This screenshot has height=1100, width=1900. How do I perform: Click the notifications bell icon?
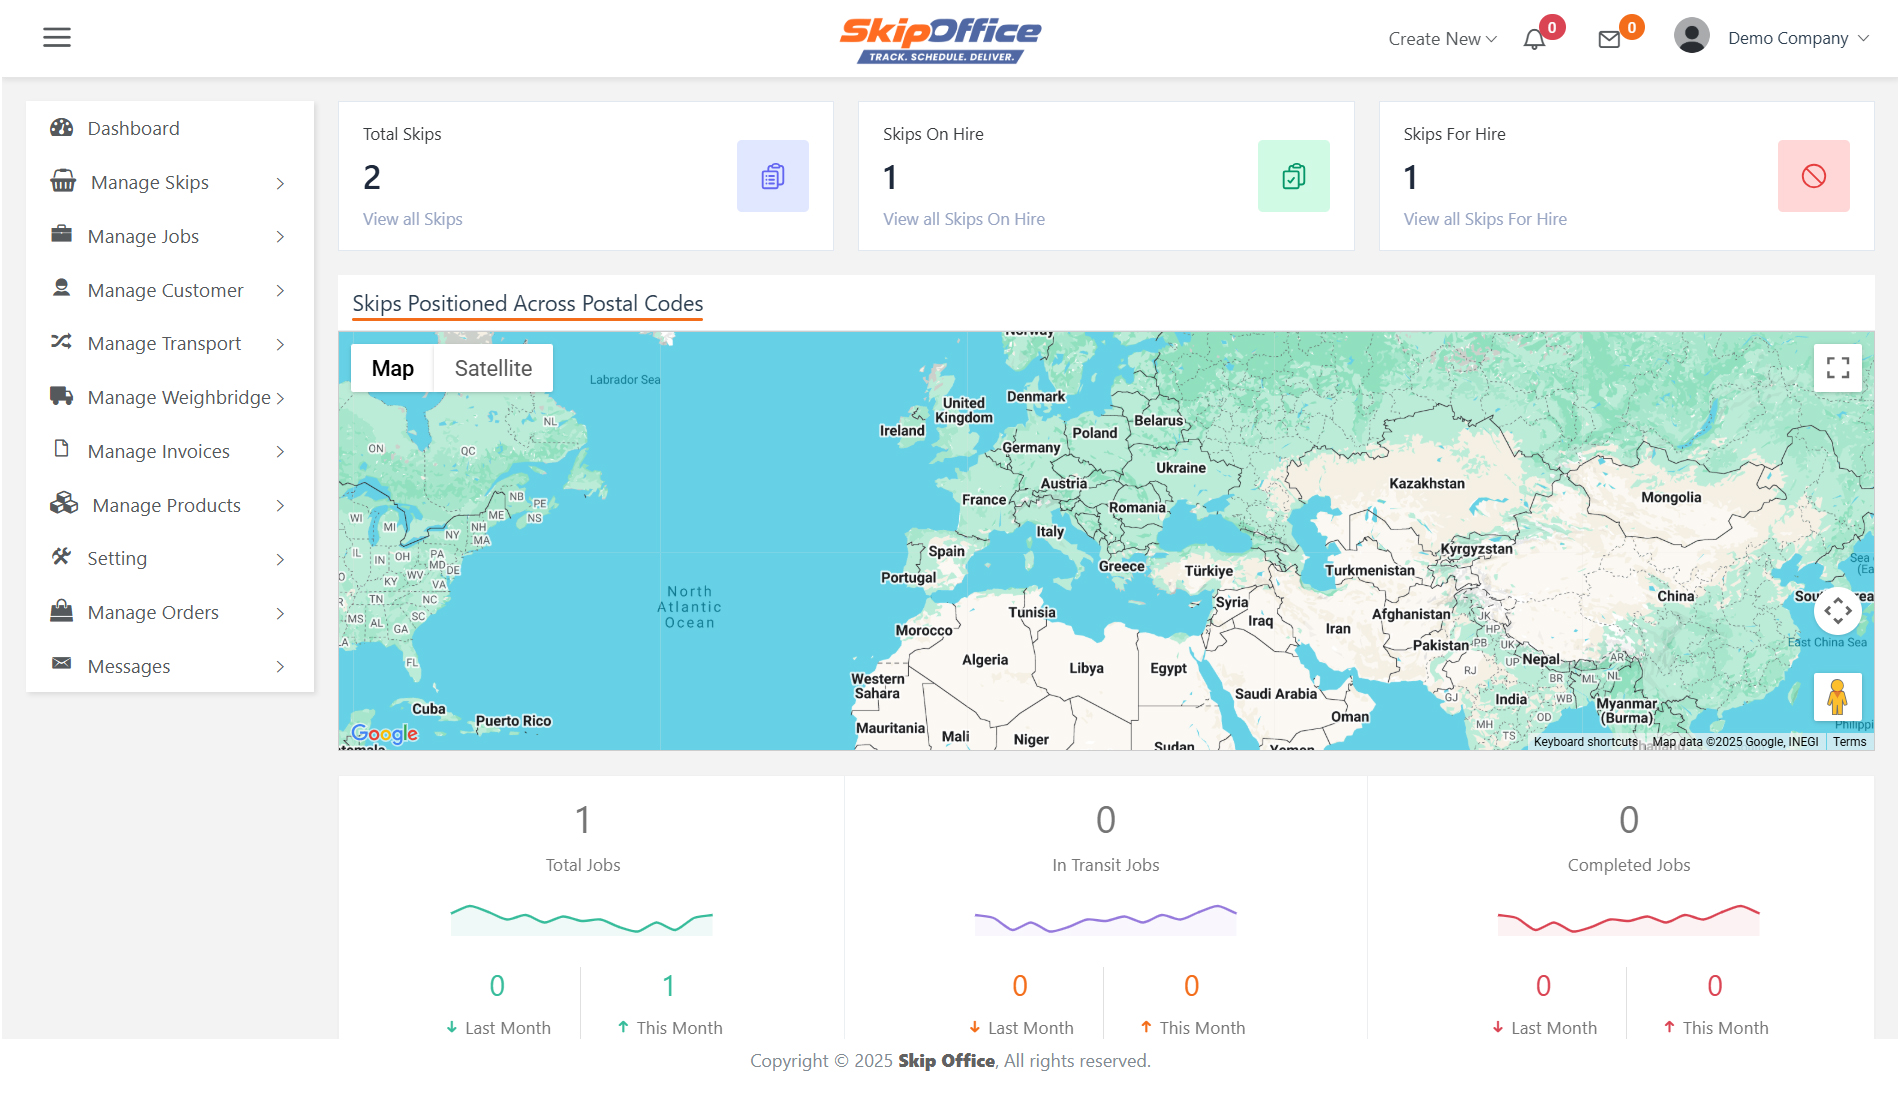[1534, 40]
